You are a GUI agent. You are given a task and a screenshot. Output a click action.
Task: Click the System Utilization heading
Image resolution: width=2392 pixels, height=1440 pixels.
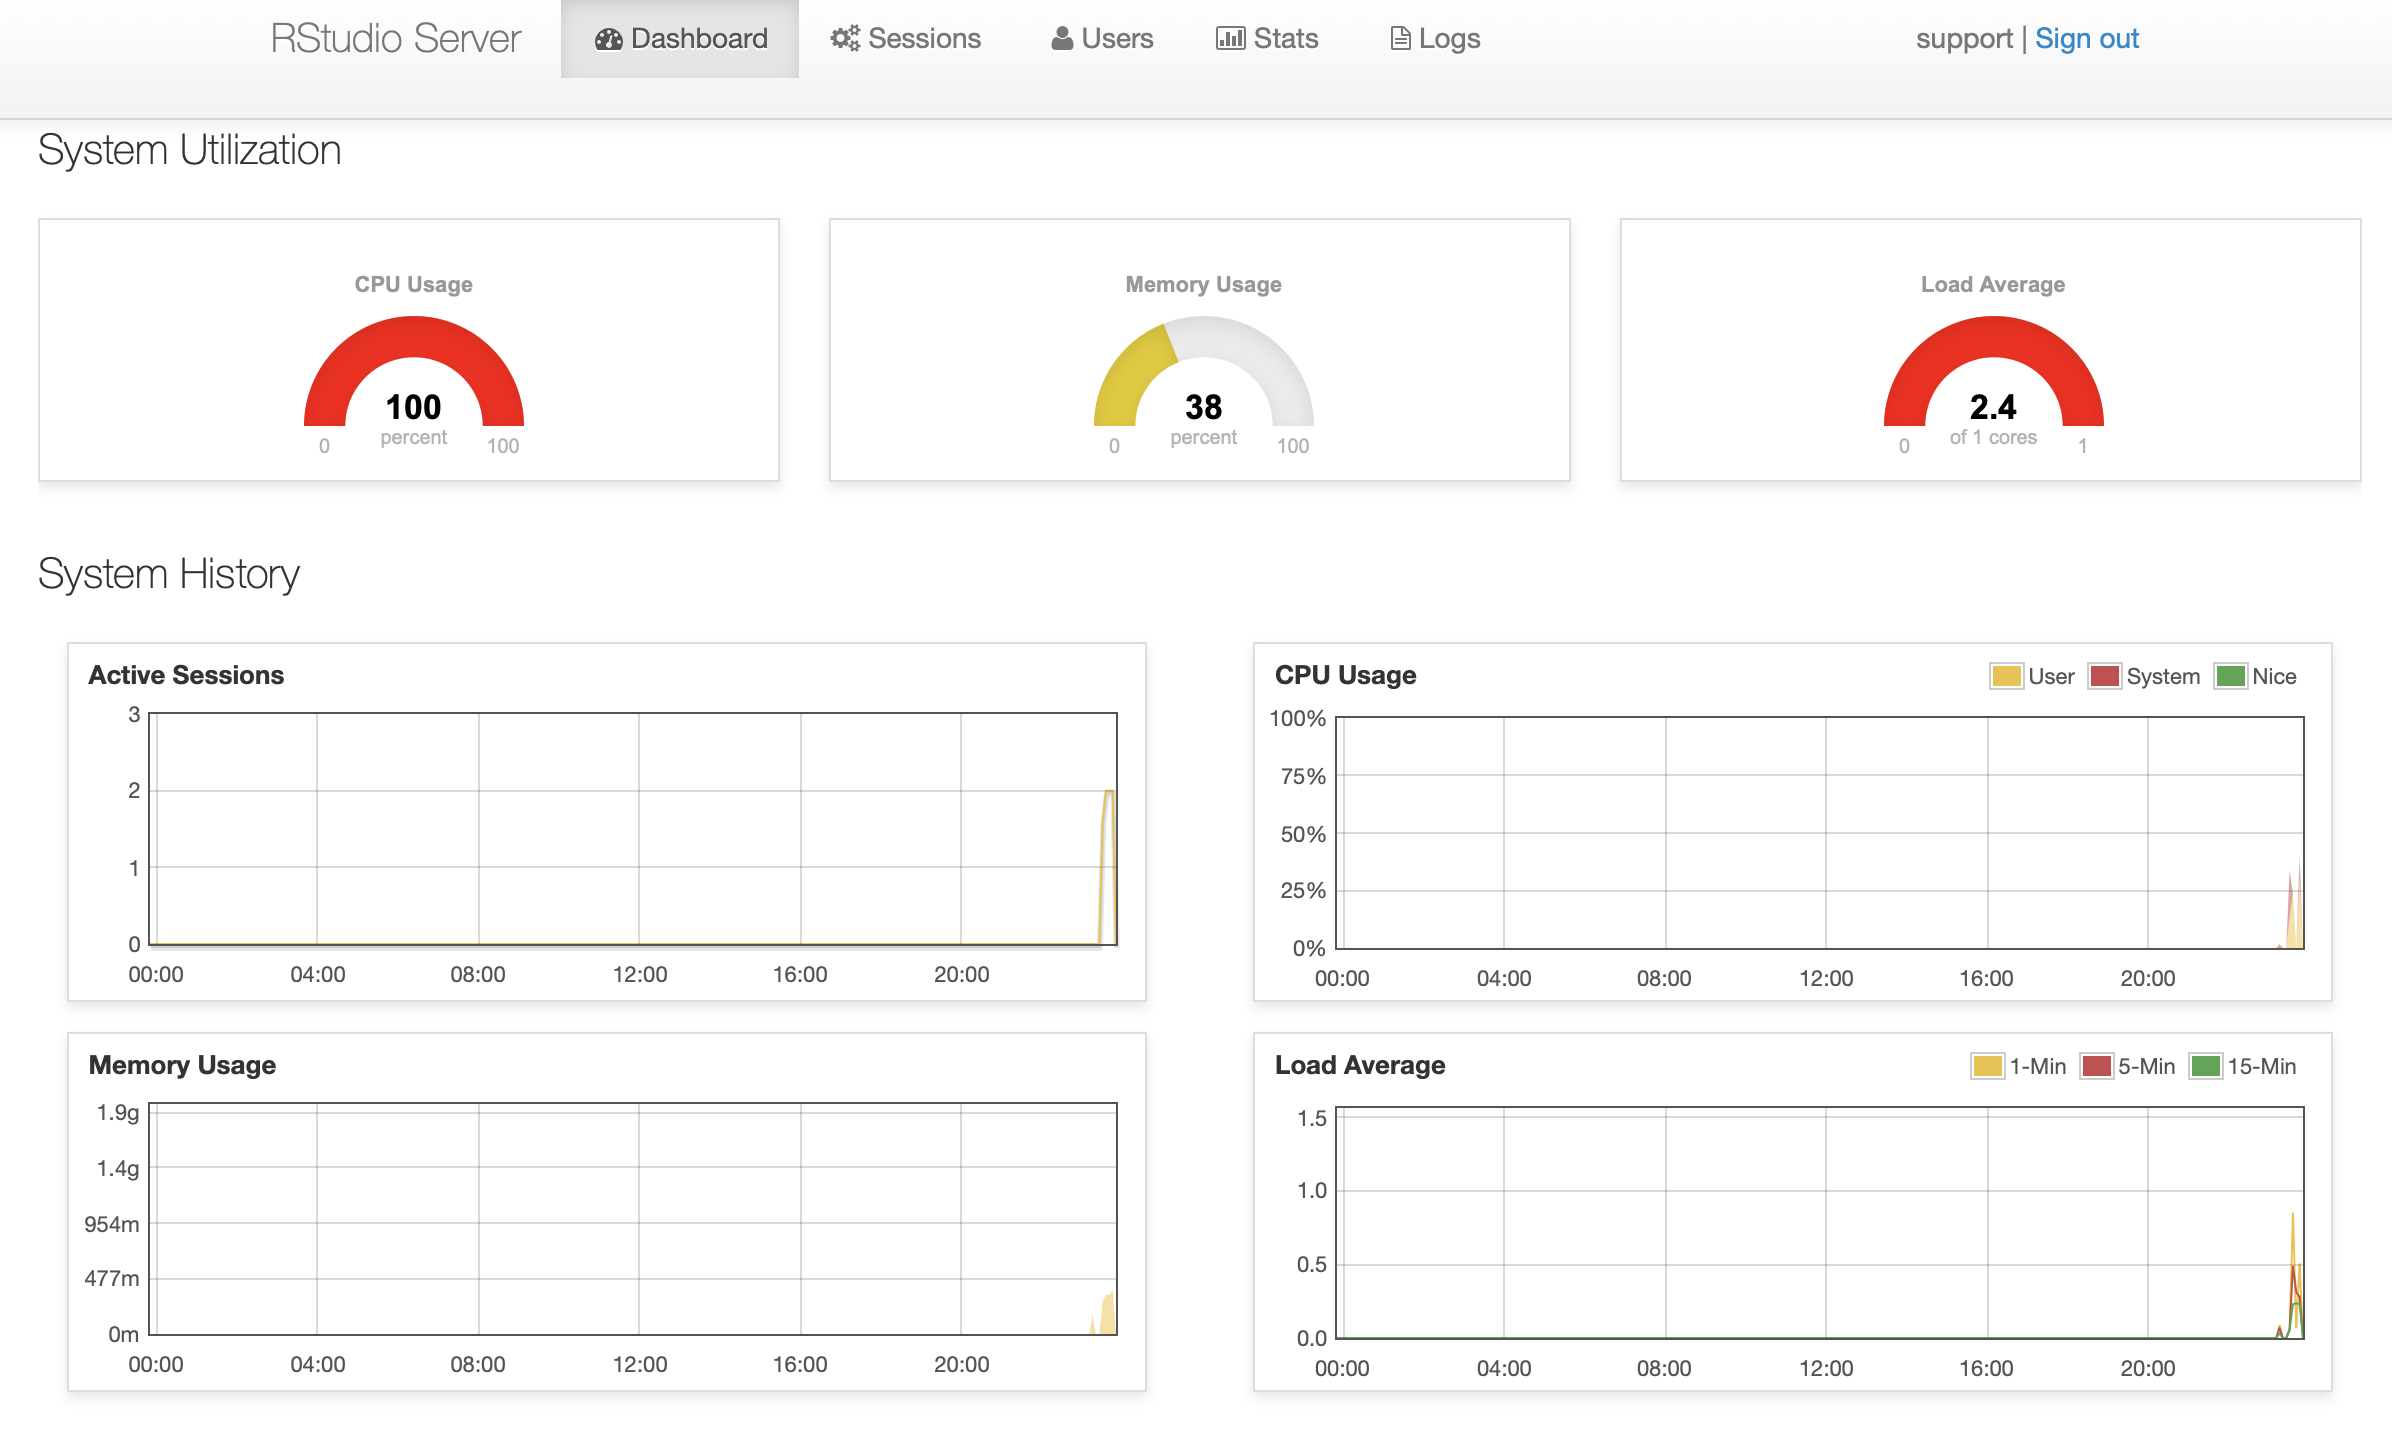tap(190, 151)
